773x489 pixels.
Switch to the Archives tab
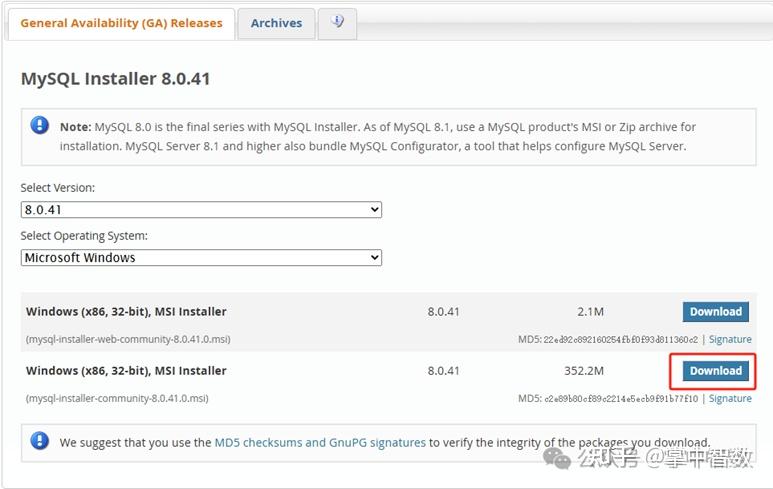pos(276,24)
